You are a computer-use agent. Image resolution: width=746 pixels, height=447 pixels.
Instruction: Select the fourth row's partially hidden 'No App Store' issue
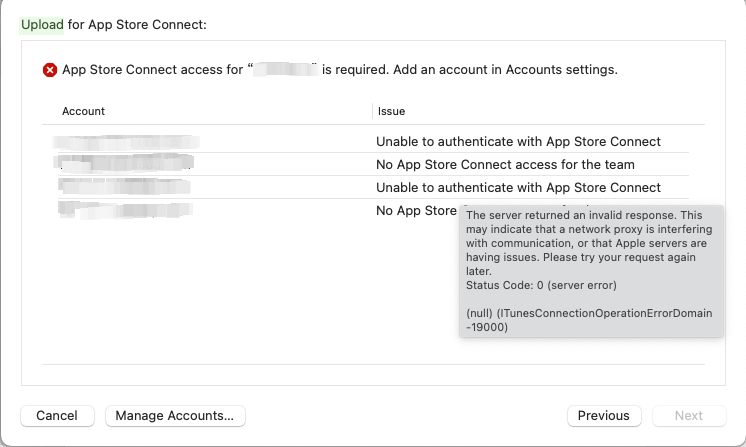click(x=416, y=211)
